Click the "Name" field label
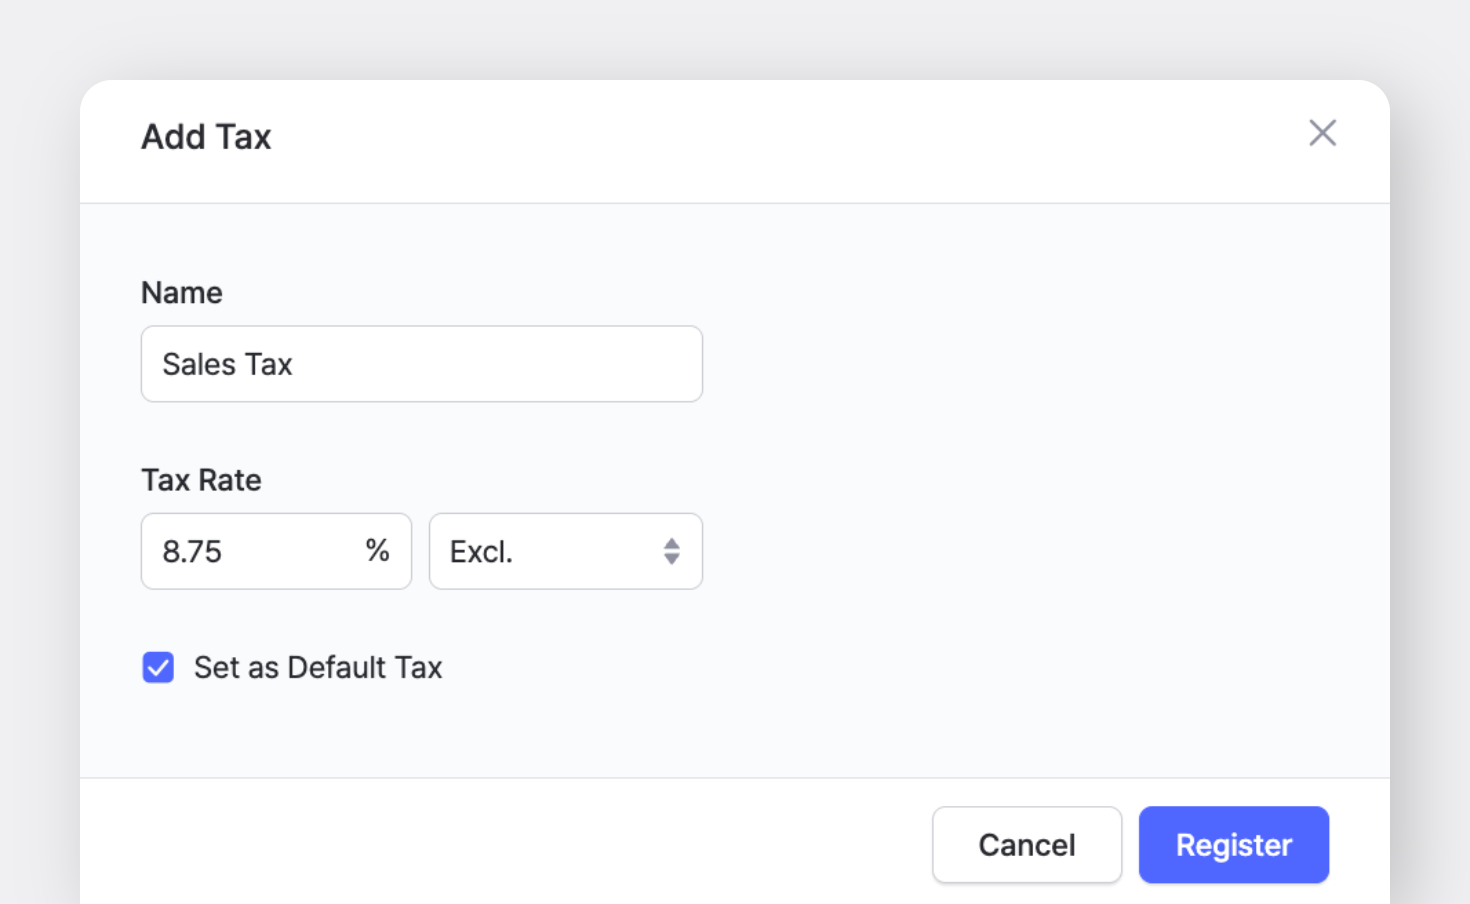Viewport: 1470px width, 904px height. coord(182,293)
